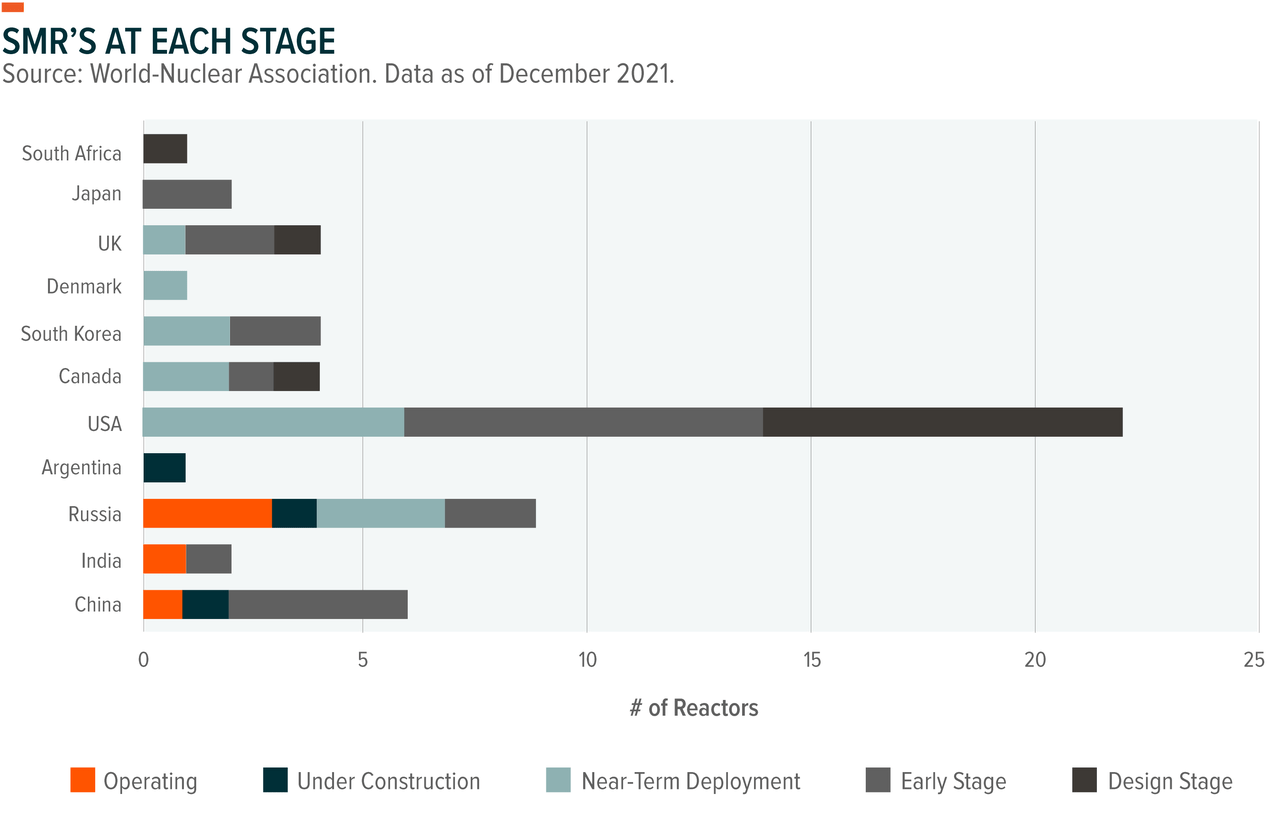1280x817 pixels.
Task: Click the x-axis tick label '10'
Action: pyautogui.click(x=587, y=660)
